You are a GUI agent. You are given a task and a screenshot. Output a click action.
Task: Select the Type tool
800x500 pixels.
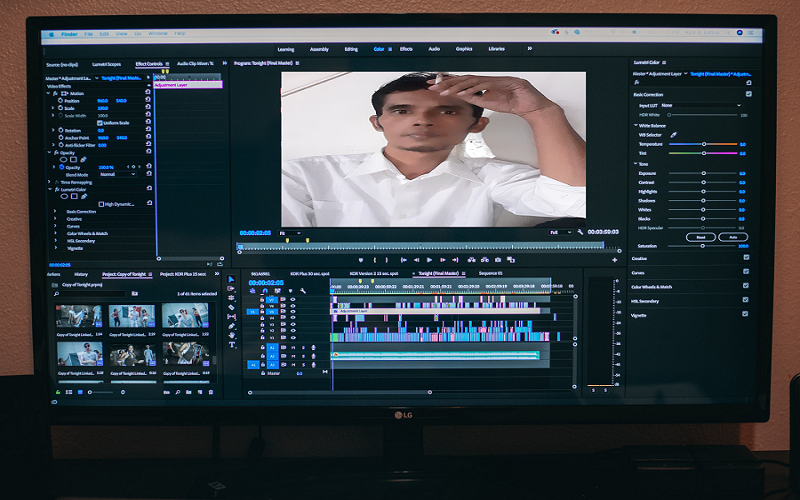tap(232, 346)
